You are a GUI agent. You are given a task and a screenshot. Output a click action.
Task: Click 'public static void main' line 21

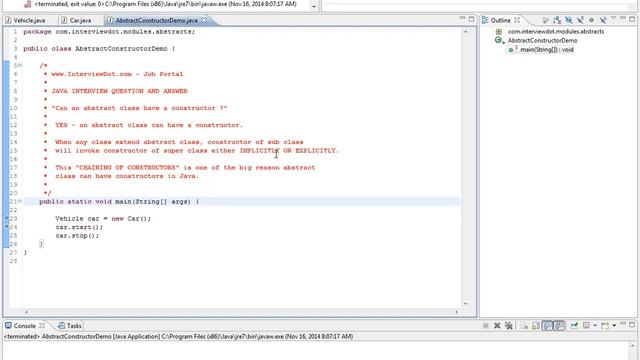pos(119,201)
